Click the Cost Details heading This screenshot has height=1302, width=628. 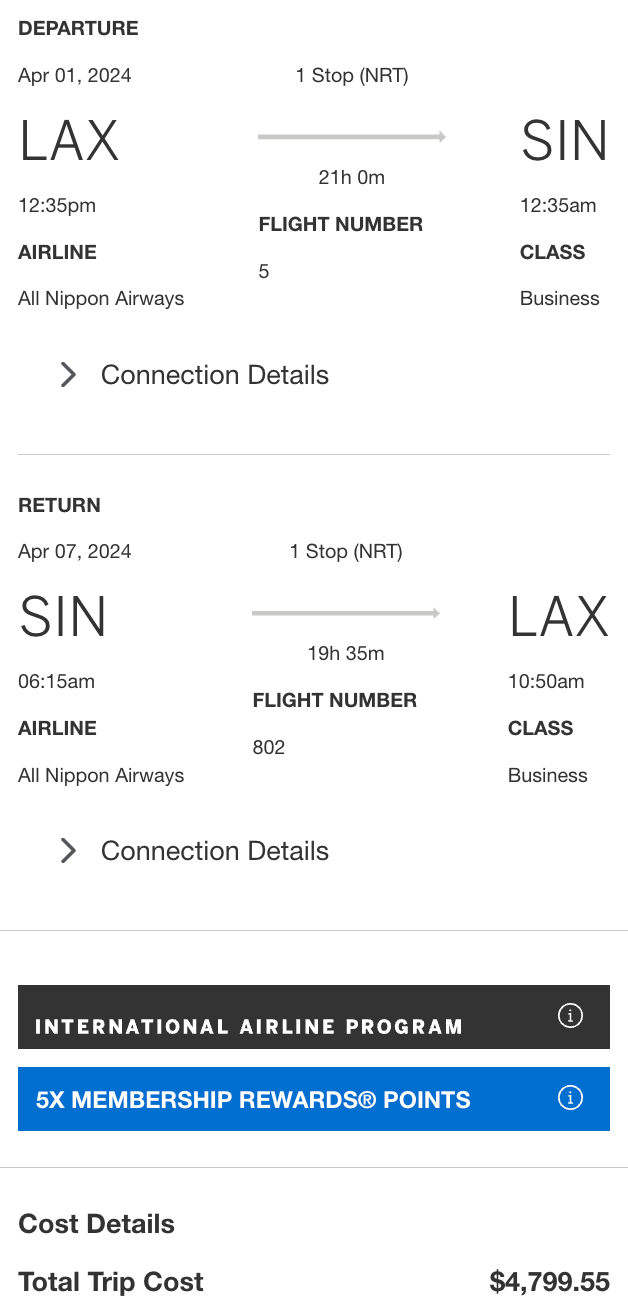[x=96, y=1223]
